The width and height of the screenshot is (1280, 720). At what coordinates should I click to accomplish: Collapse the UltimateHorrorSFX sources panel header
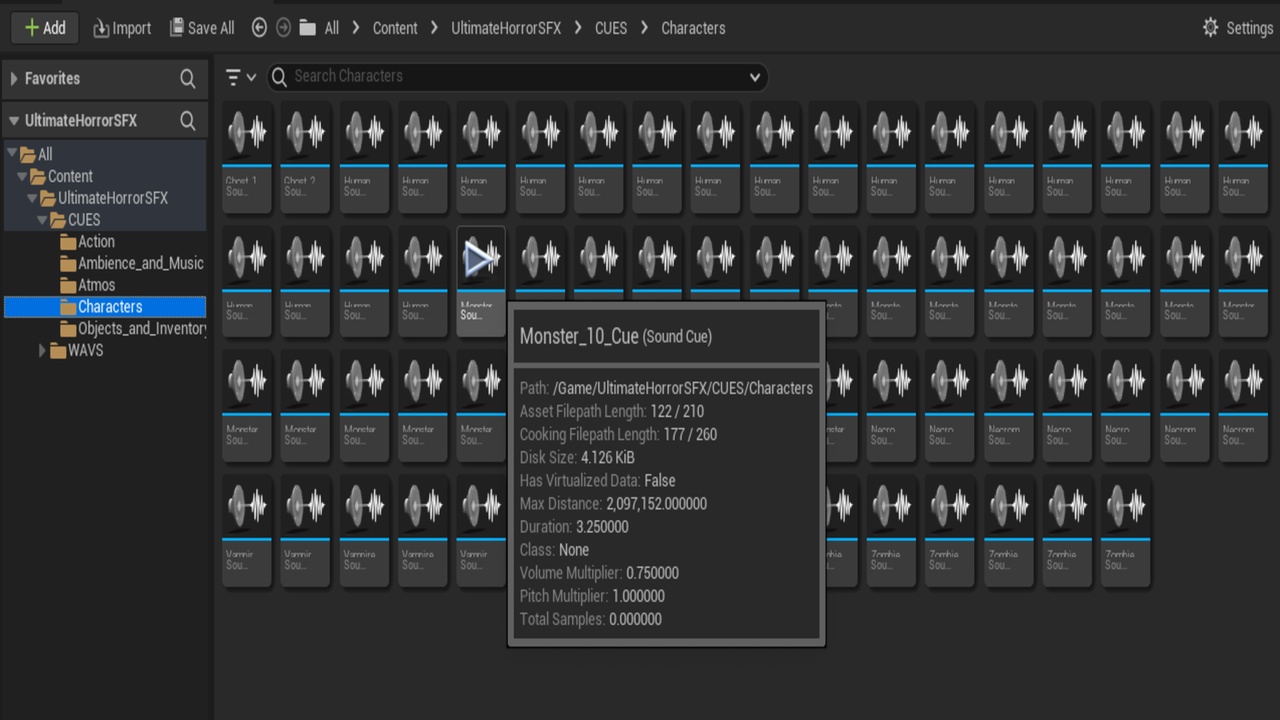[x=14, y=121]
